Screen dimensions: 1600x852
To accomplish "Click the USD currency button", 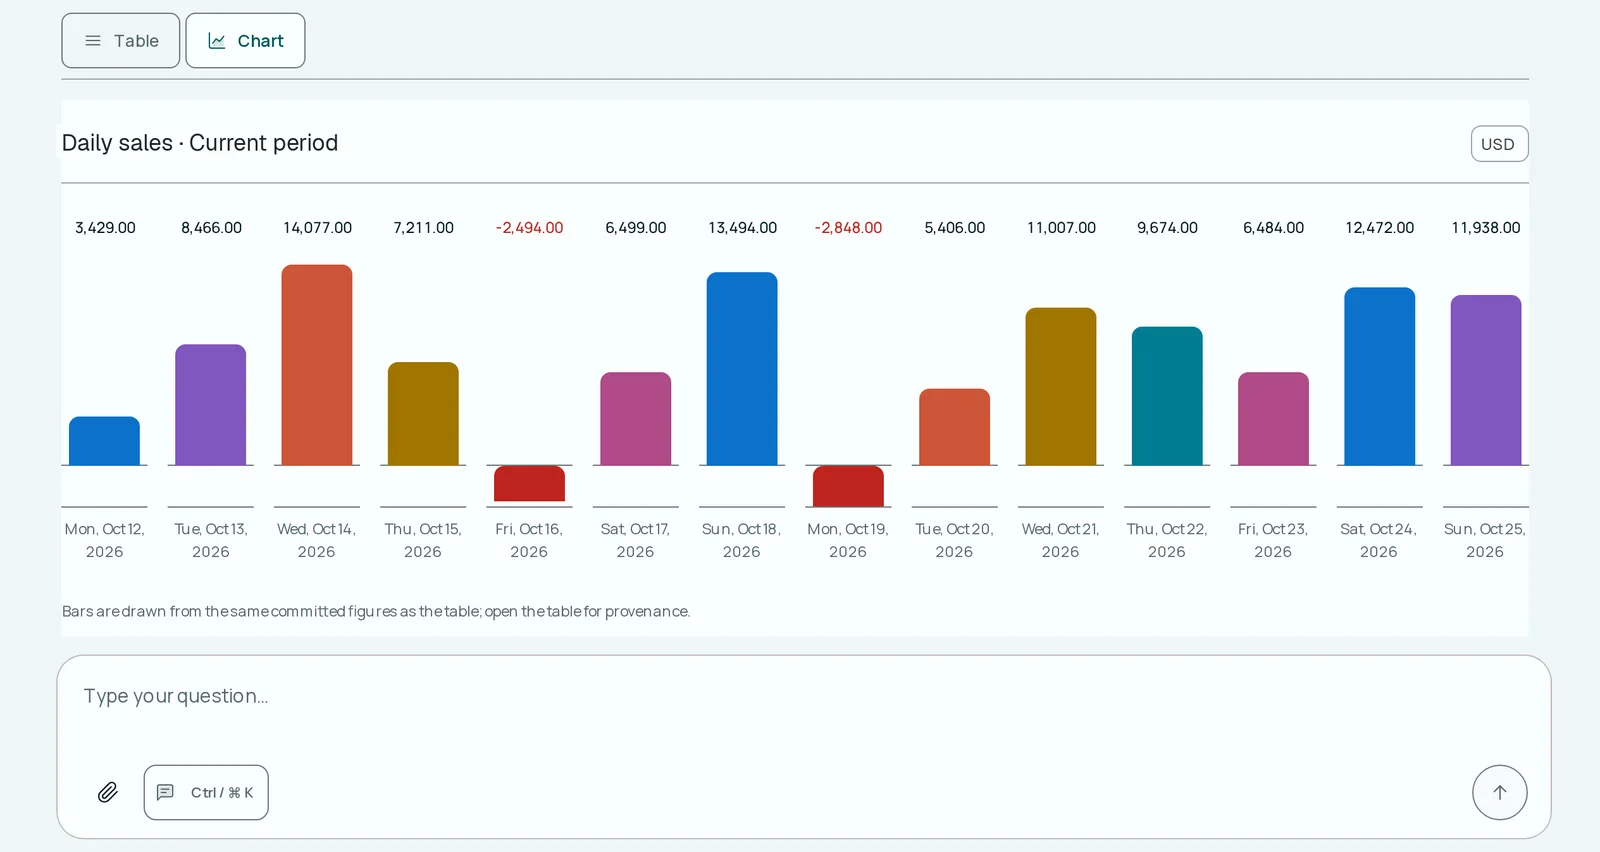I will [1499, 144].
